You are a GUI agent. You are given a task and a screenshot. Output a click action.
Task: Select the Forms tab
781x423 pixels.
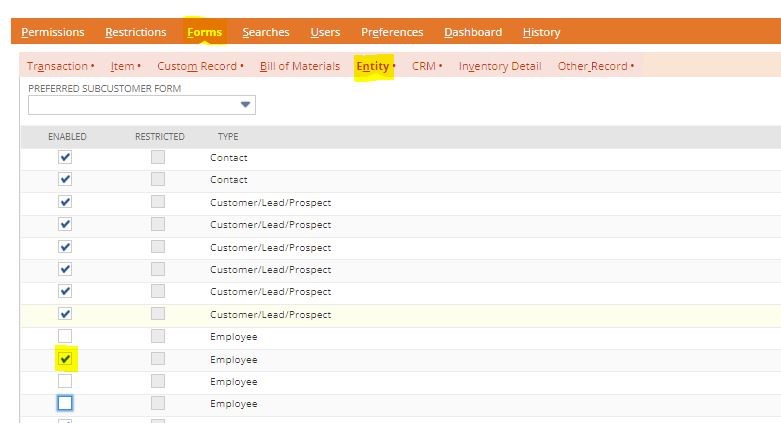click(x=204, y=32)
